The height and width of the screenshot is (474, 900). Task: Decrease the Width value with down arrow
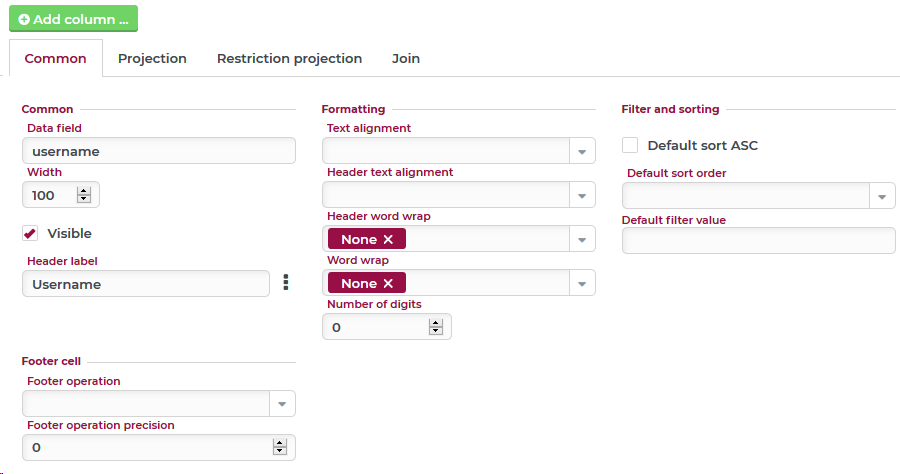[x=84, y=199]
